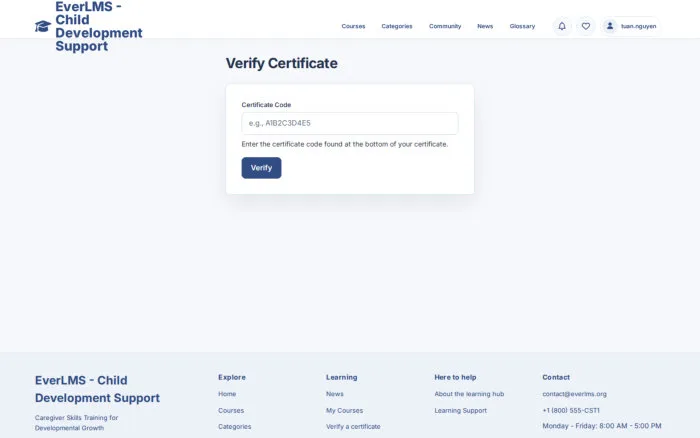Click the EverLMS header site title
Image resolution: width=700 pixels, height=438 pixels.
pyautogui.click(x=99, y=26)
